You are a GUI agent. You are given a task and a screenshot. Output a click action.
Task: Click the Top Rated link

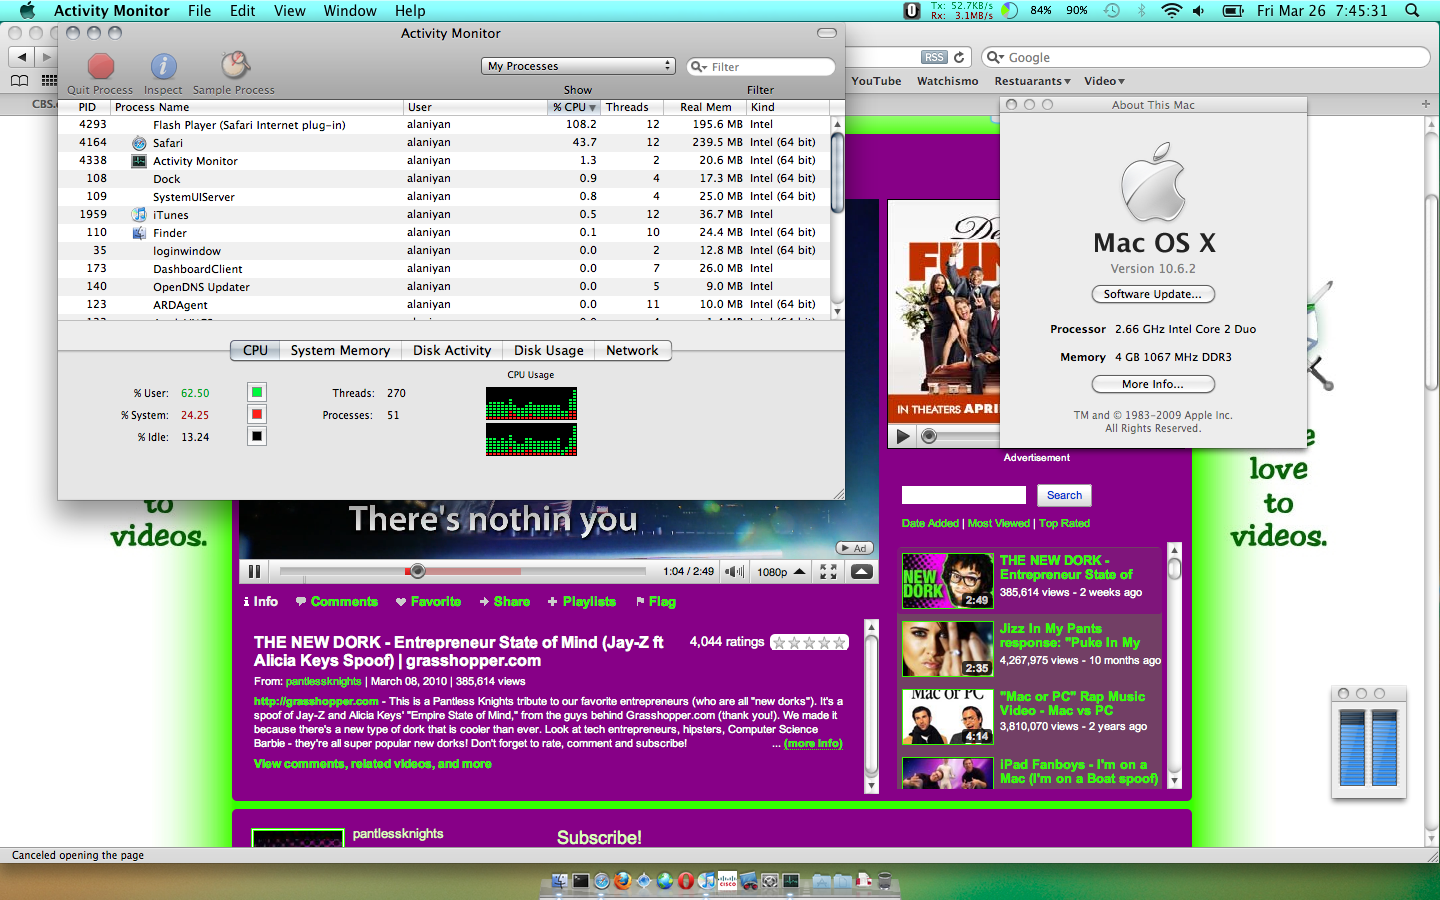click(x=1064, y=524)
